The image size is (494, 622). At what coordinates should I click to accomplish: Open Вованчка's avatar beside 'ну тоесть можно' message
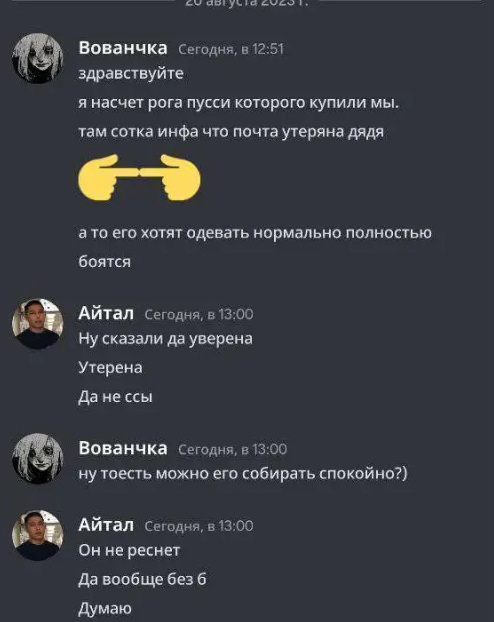pyautogui.click(x=38, y=459)
